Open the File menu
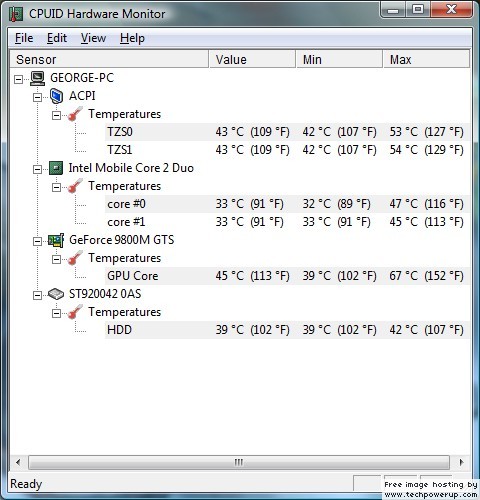Viewport: 480px width, 500px height. (x=24, y=38)
